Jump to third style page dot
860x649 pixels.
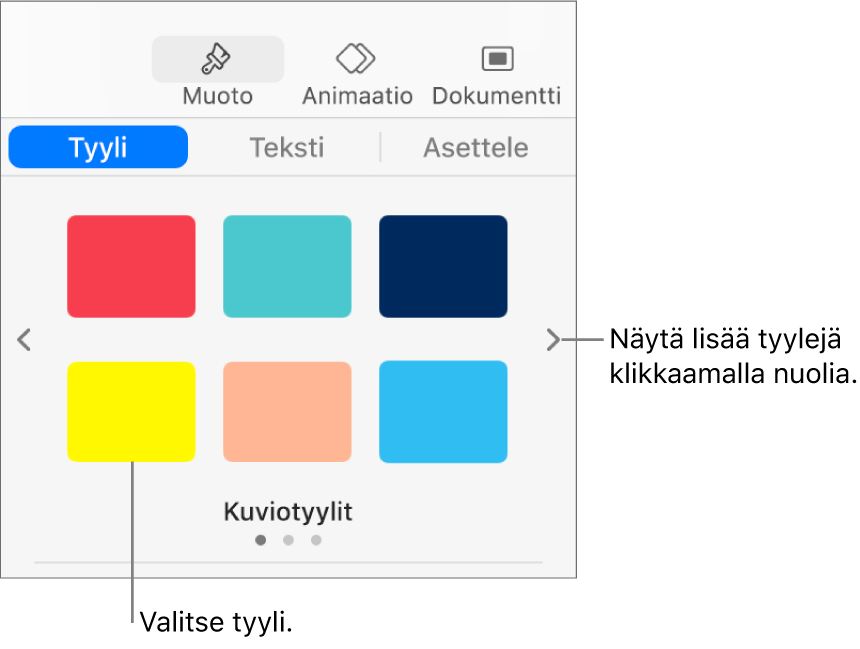point(316,540)
